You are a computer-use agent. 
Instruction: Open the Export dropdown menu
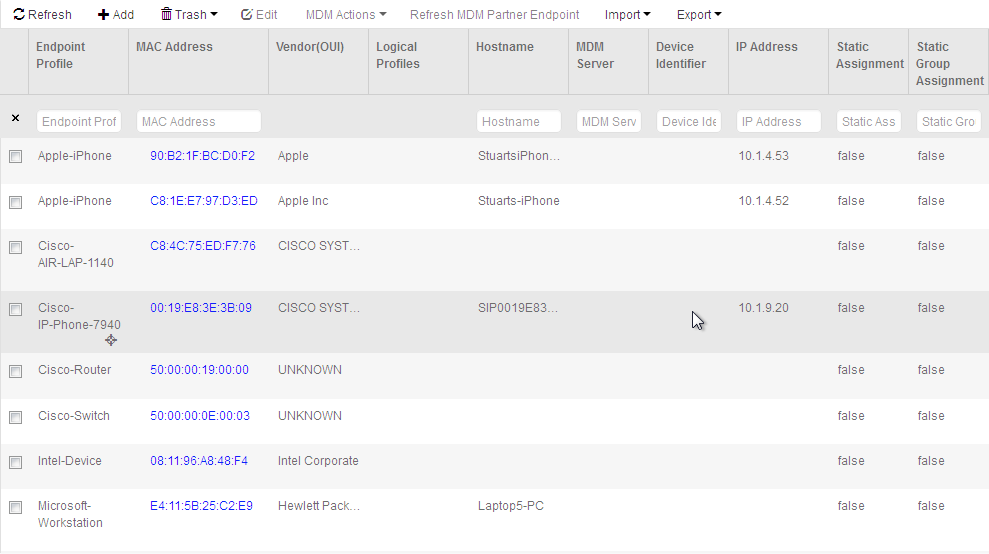[x=699, y=15]
